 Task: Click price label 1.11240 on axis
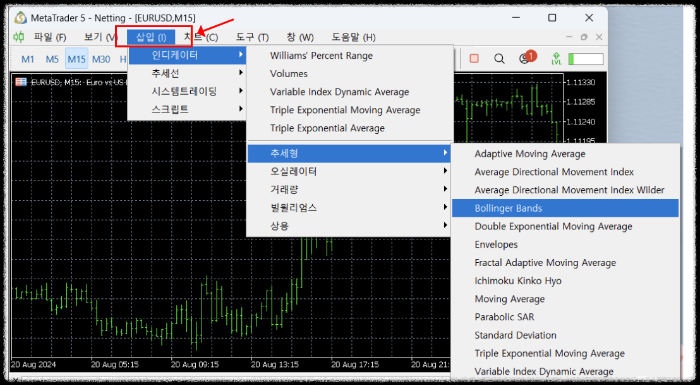tap(580, 121)
